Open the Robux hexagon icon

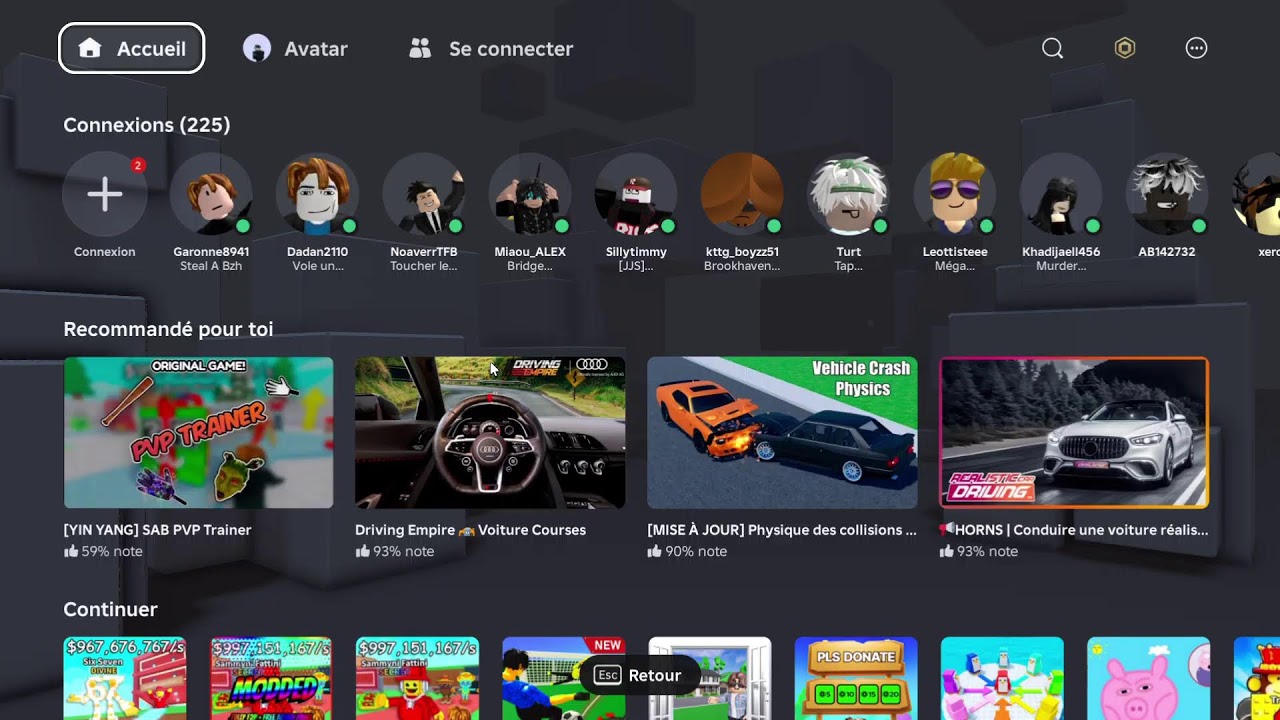1125,48
